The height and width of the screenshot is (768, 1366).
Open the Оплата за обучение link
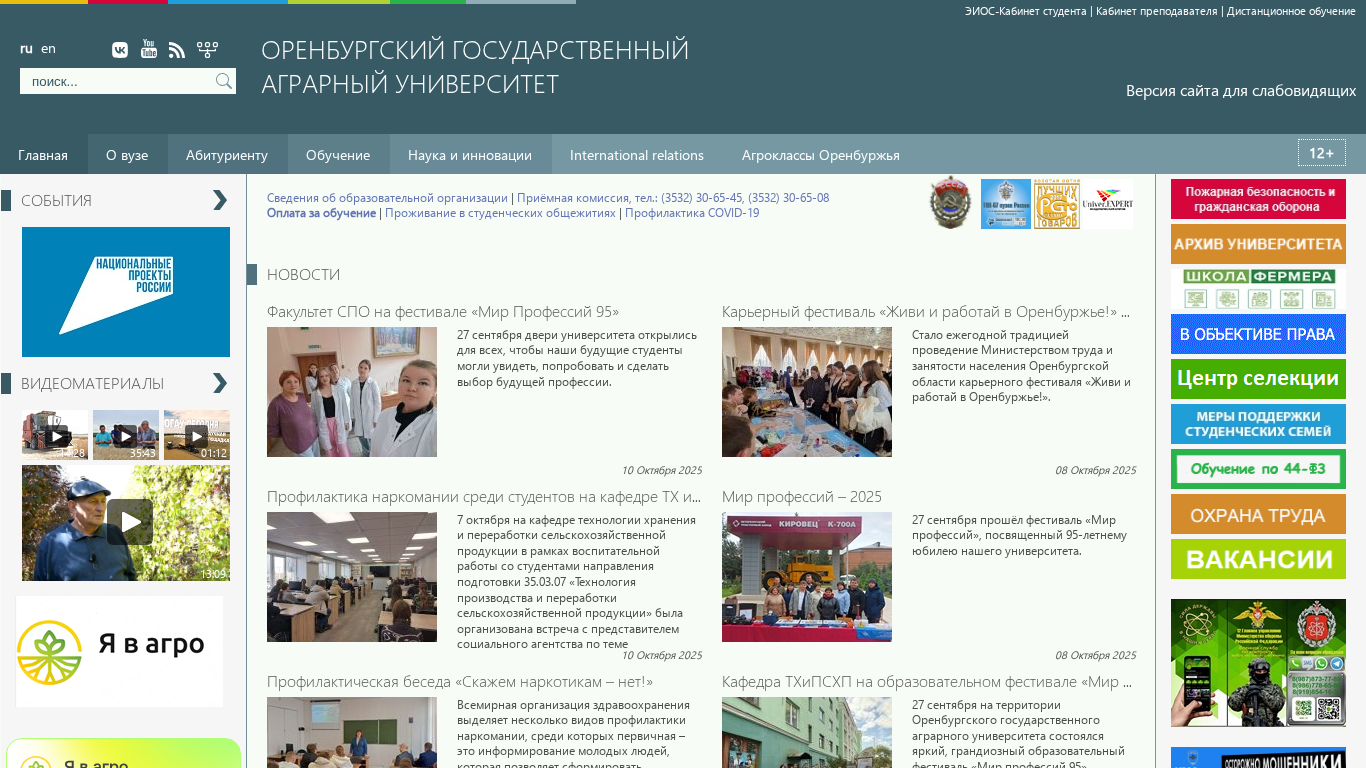[321, 213]
